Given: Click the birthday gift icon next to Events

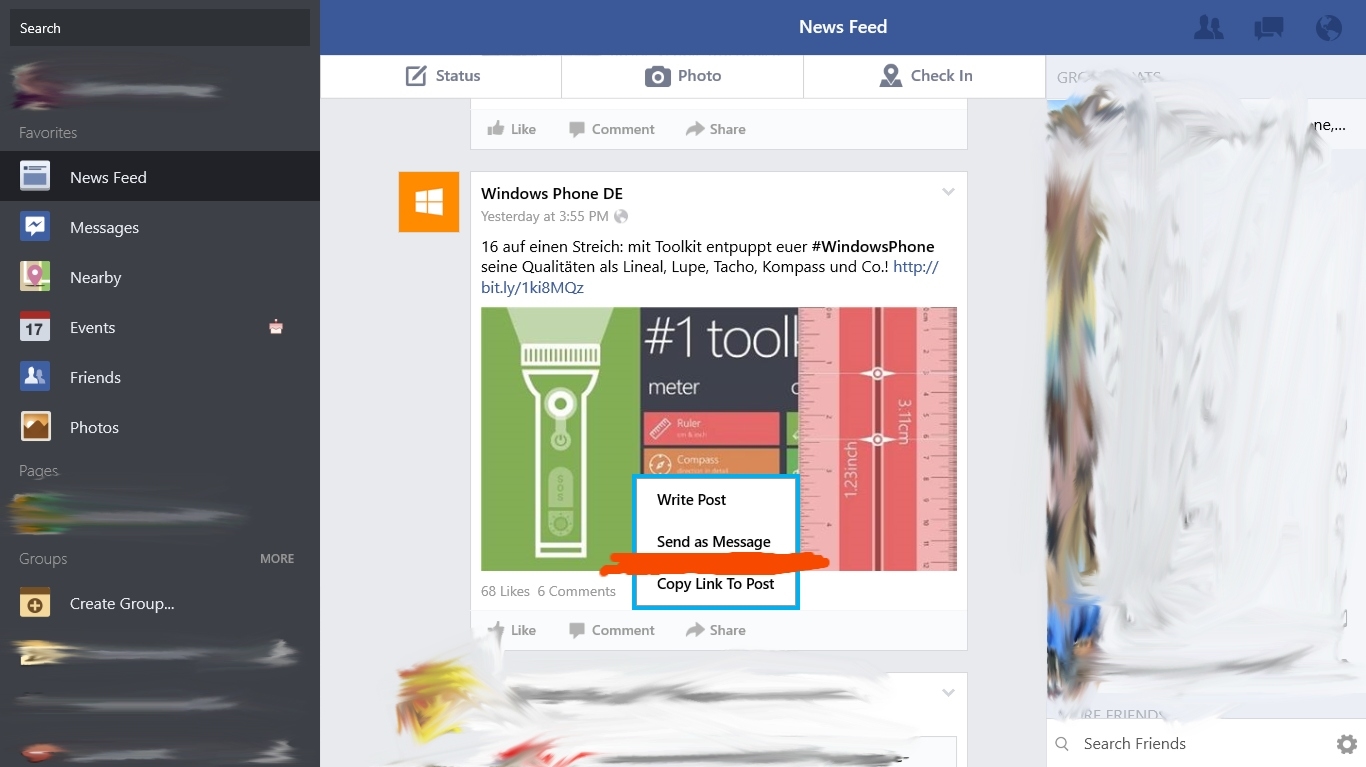Looking at the screenshot, I should (x=277, y=326).
